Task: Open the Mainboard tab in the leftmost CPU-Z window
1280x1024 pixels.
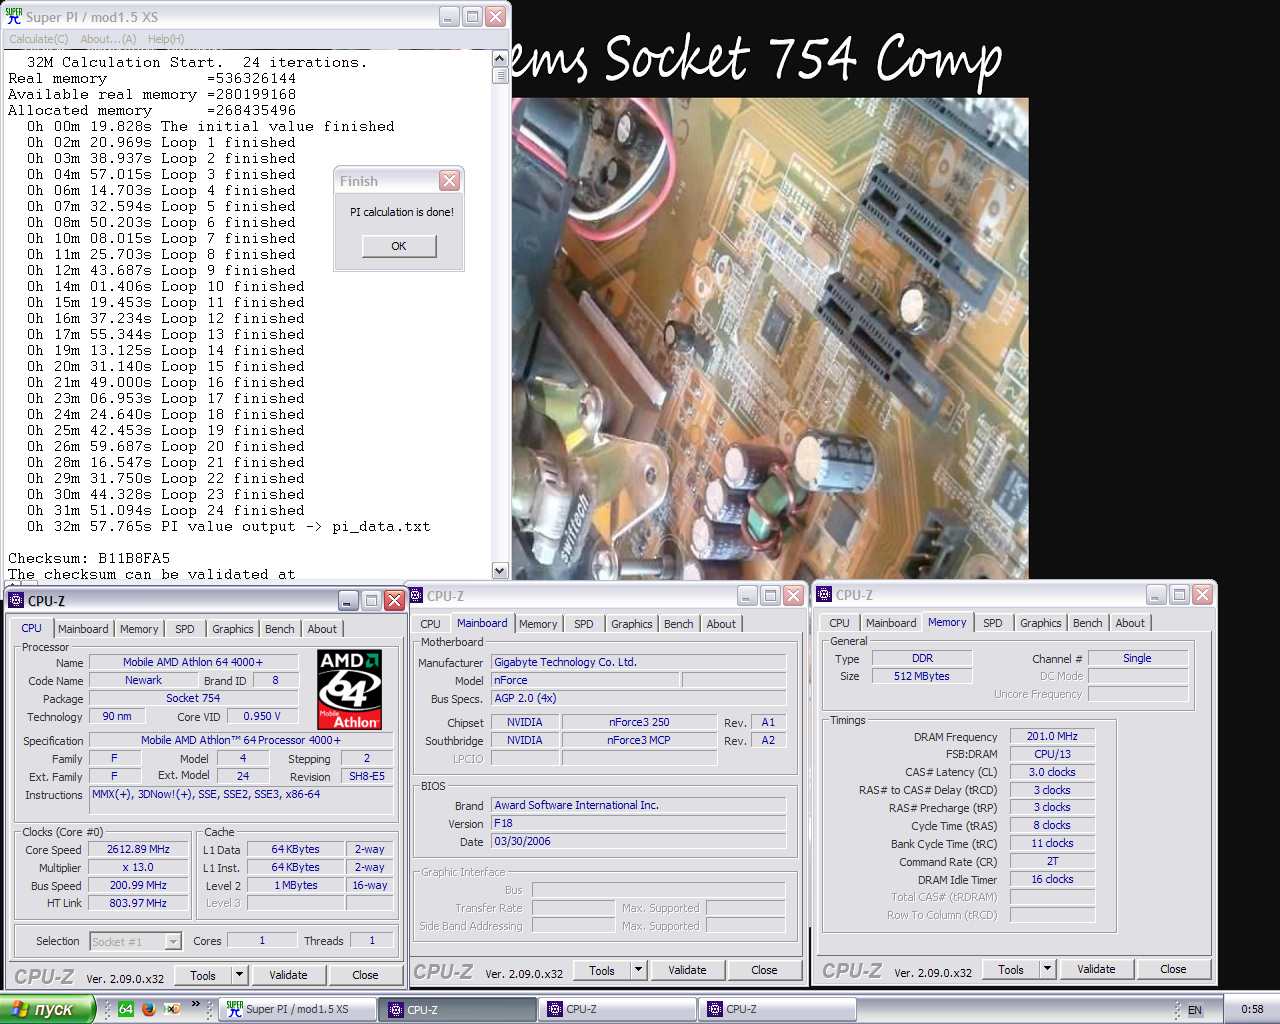Action: click(x=83, y=629)
